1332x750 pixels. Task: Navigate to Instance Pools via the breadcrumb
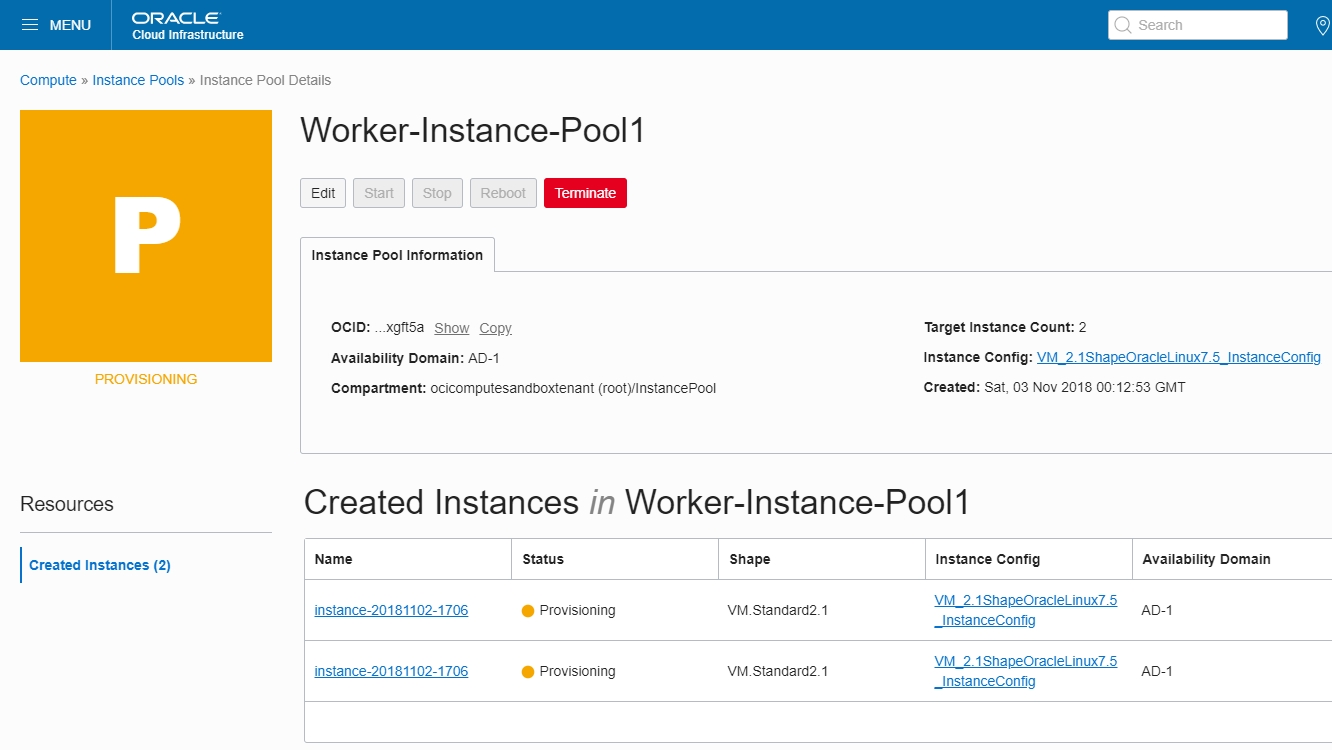pos(138,79)
